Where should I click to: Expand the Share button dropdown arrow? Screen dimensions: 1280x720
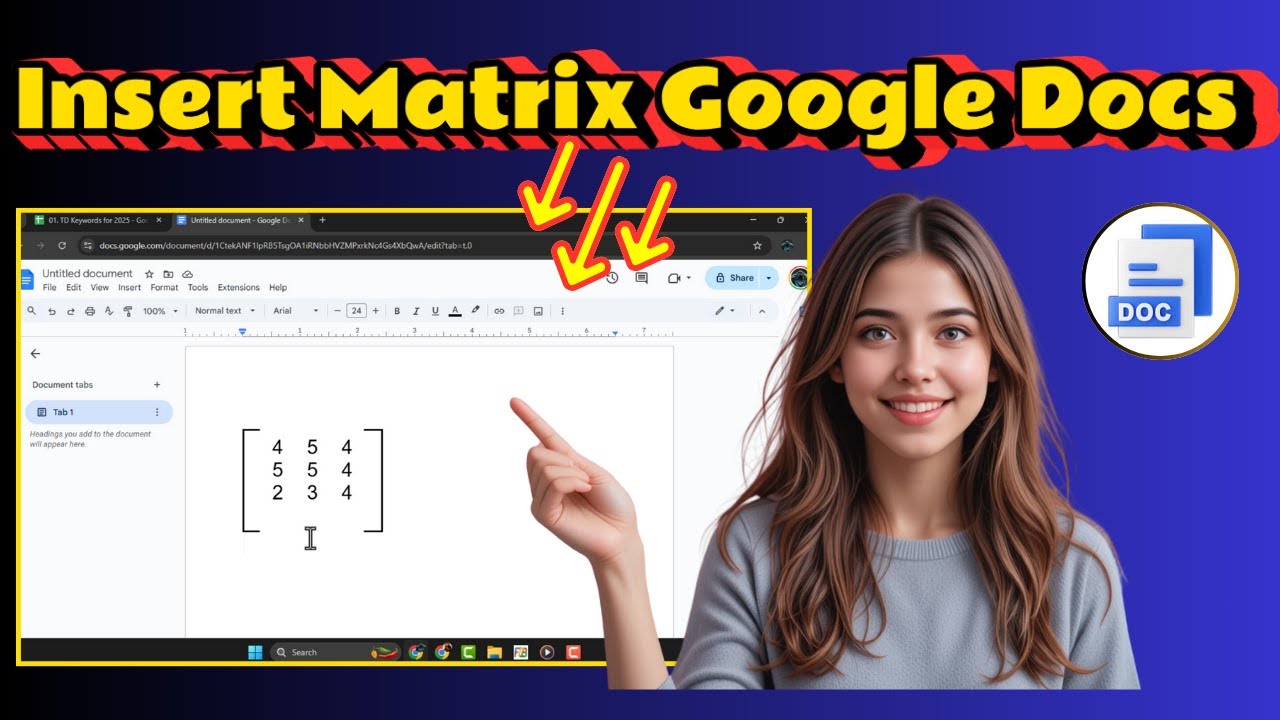(x=768, y=278)
